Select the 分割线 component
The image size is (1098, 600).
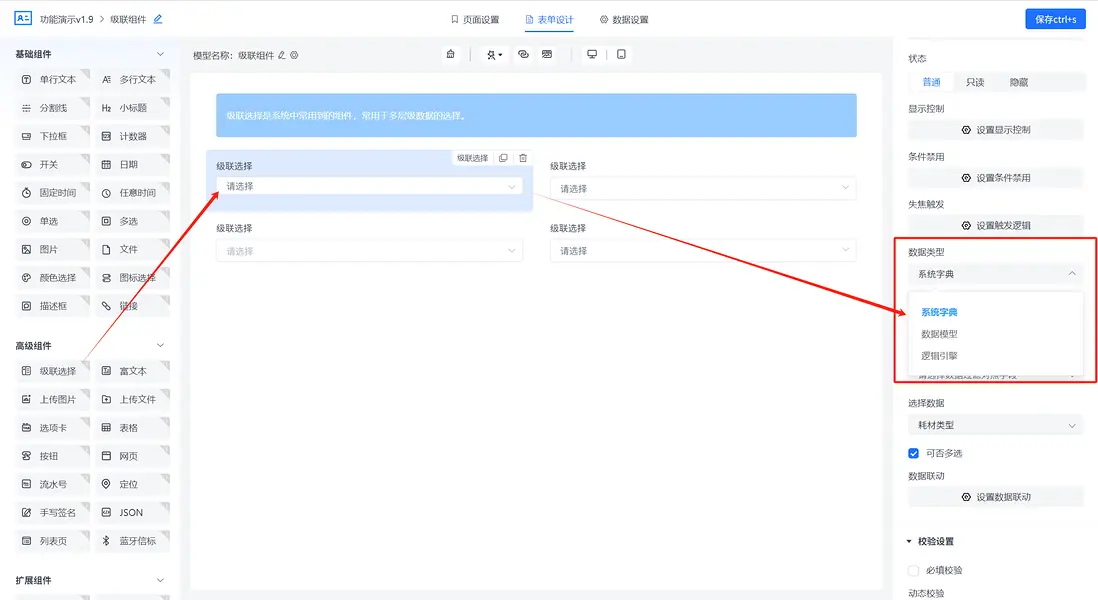pos(53,108)
